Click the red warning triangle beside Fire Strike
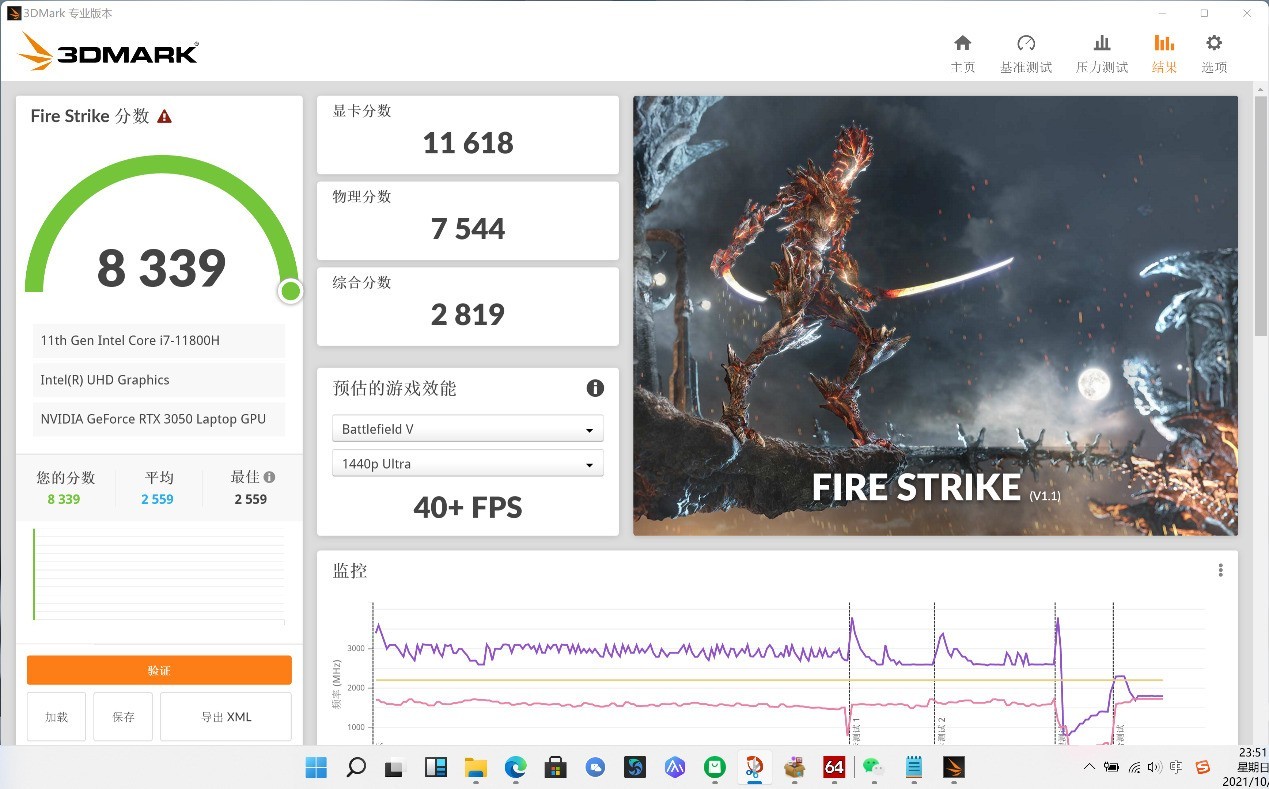1269x789 pixels. pyautogui.click(x=165, y=116)
